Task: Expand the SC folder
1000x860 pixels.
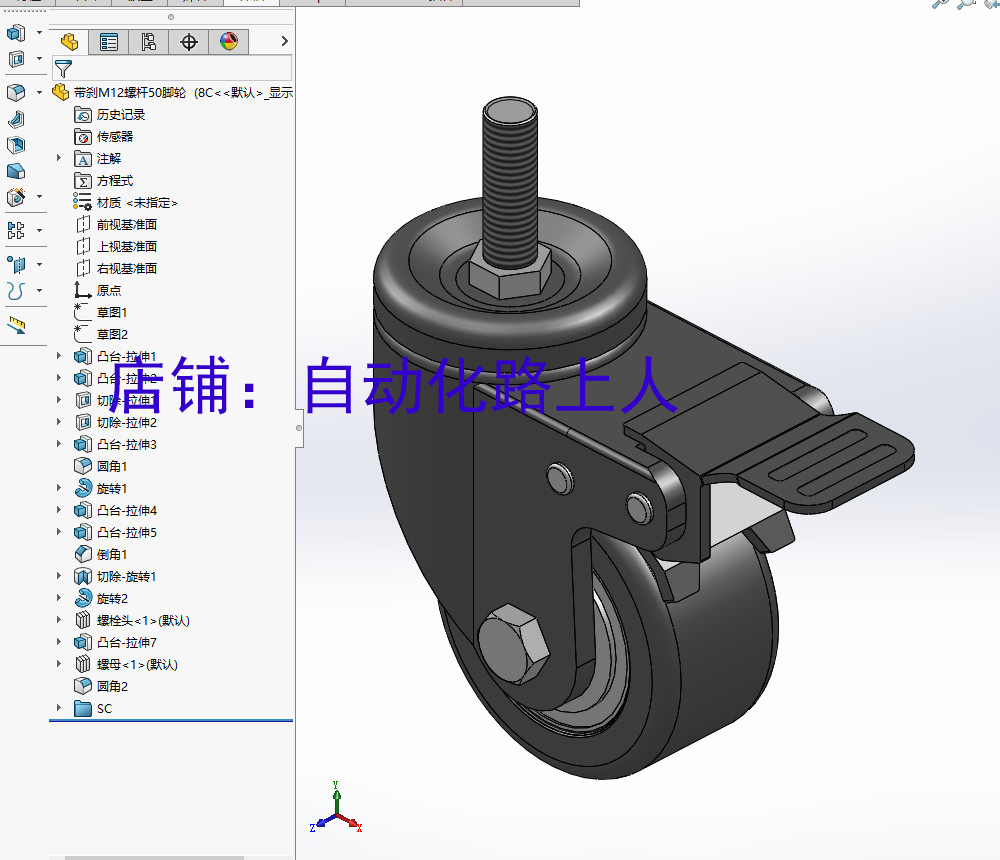Action: point(59,708)
